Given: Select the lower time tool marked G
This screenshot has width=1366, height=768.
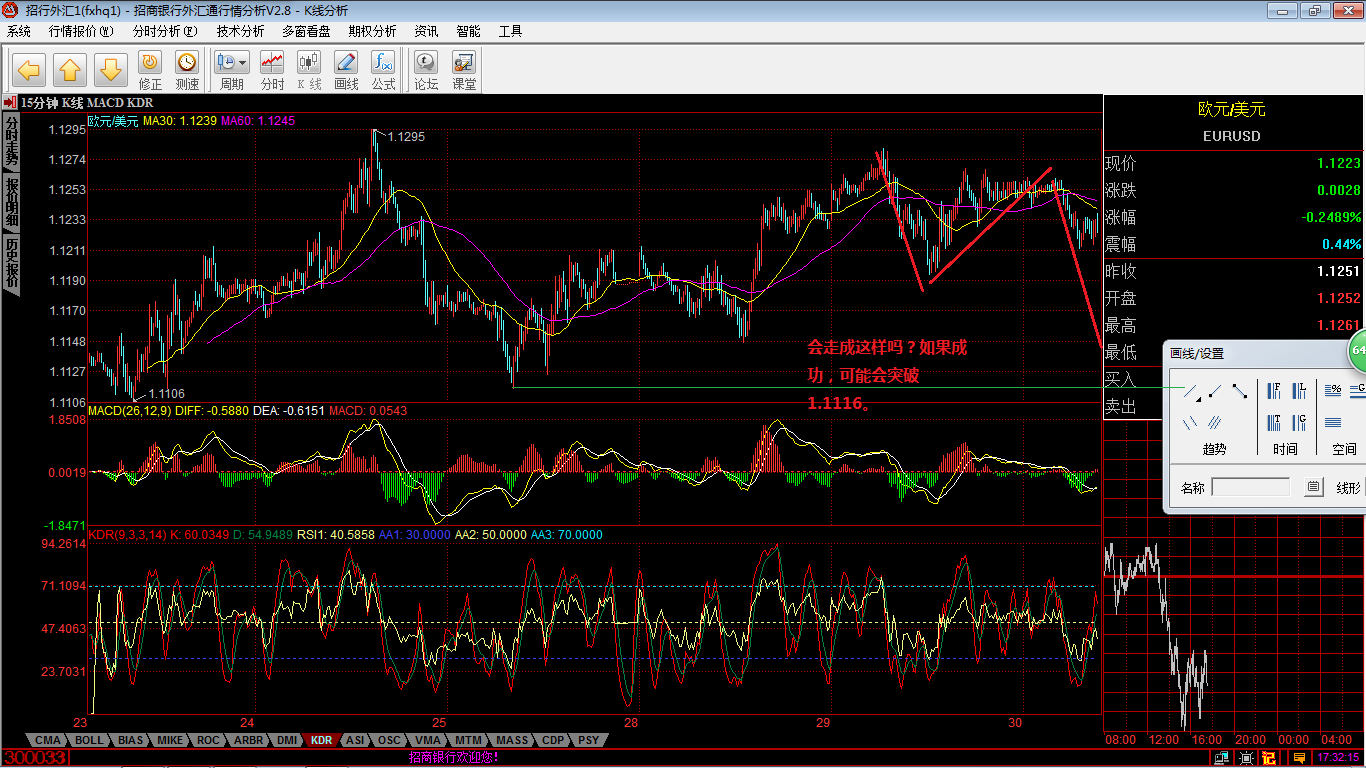Looking at the screenshot, I should coord(1299,422).
